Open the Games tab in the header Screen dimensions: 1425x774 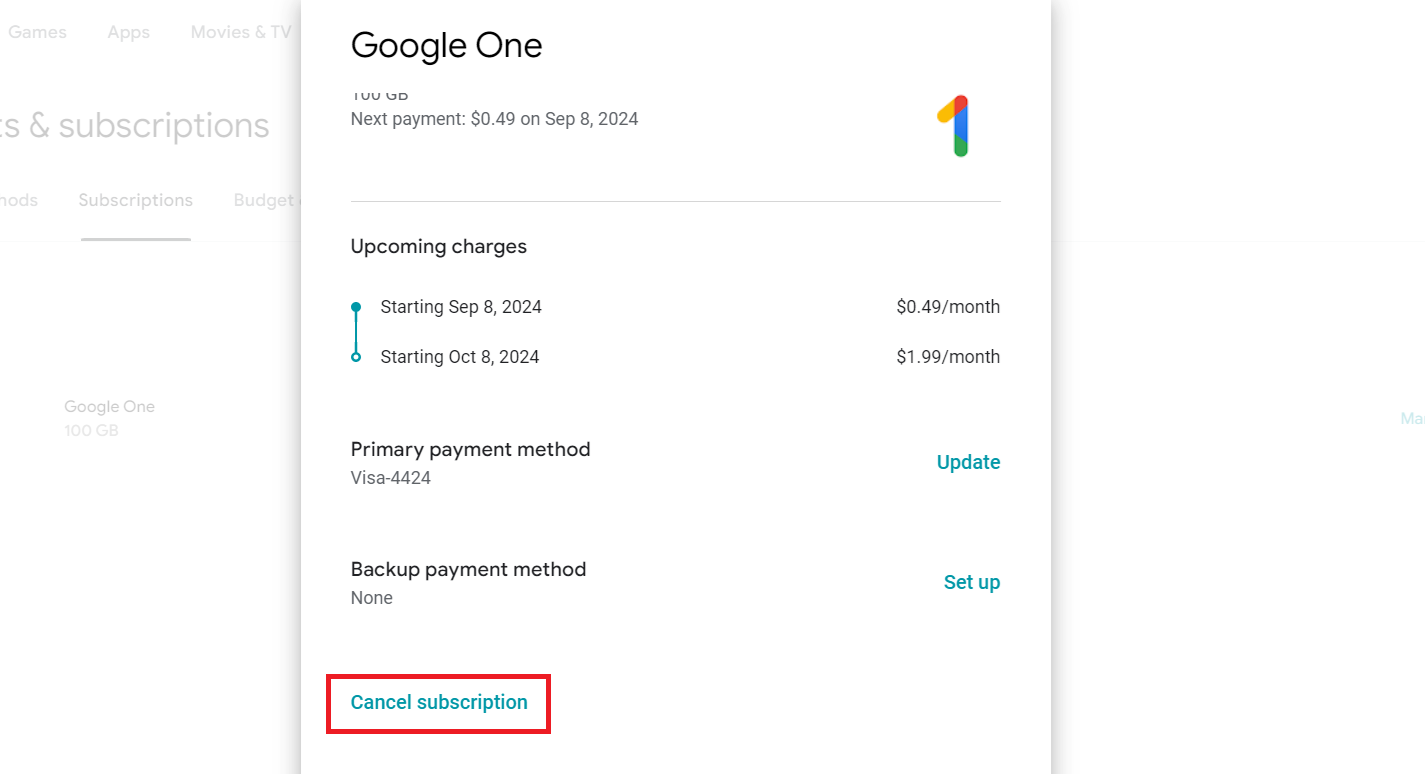pos(37,32)
